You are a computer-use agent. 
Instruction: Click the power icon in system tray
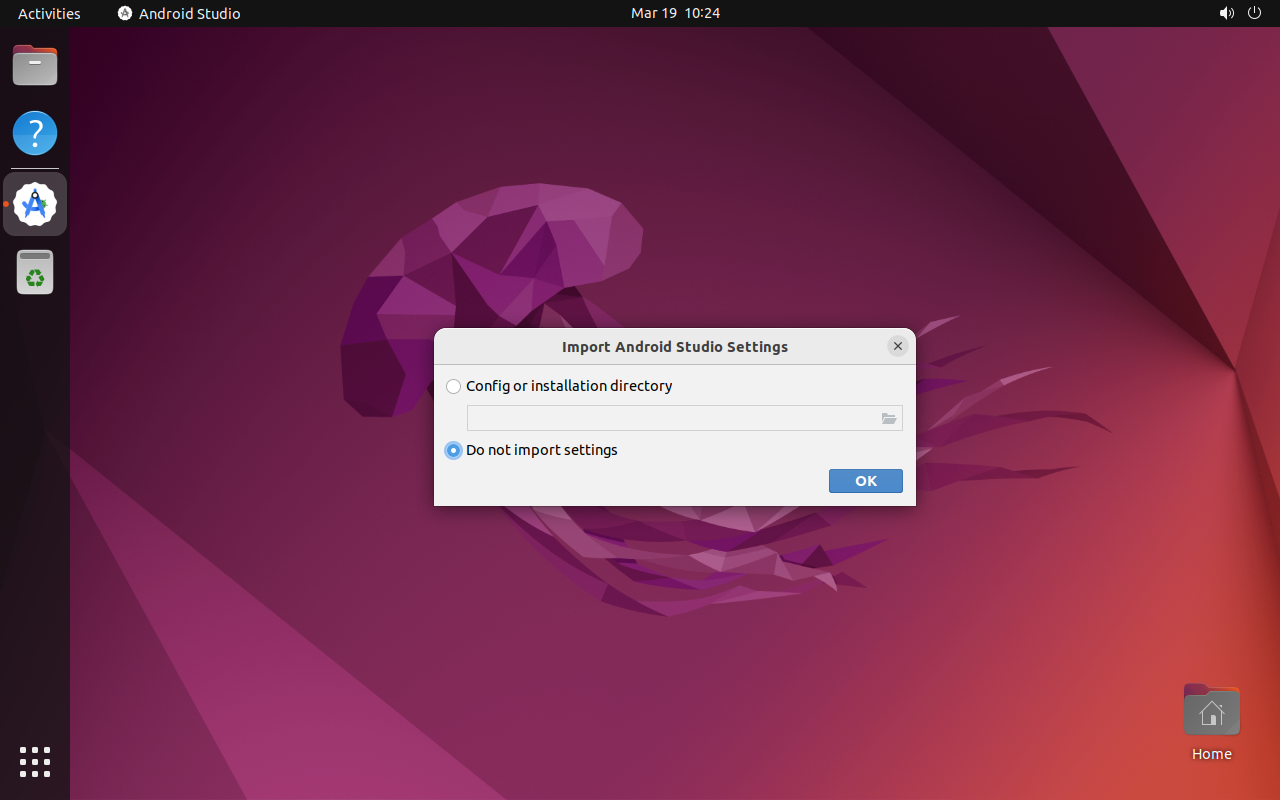1255,13
